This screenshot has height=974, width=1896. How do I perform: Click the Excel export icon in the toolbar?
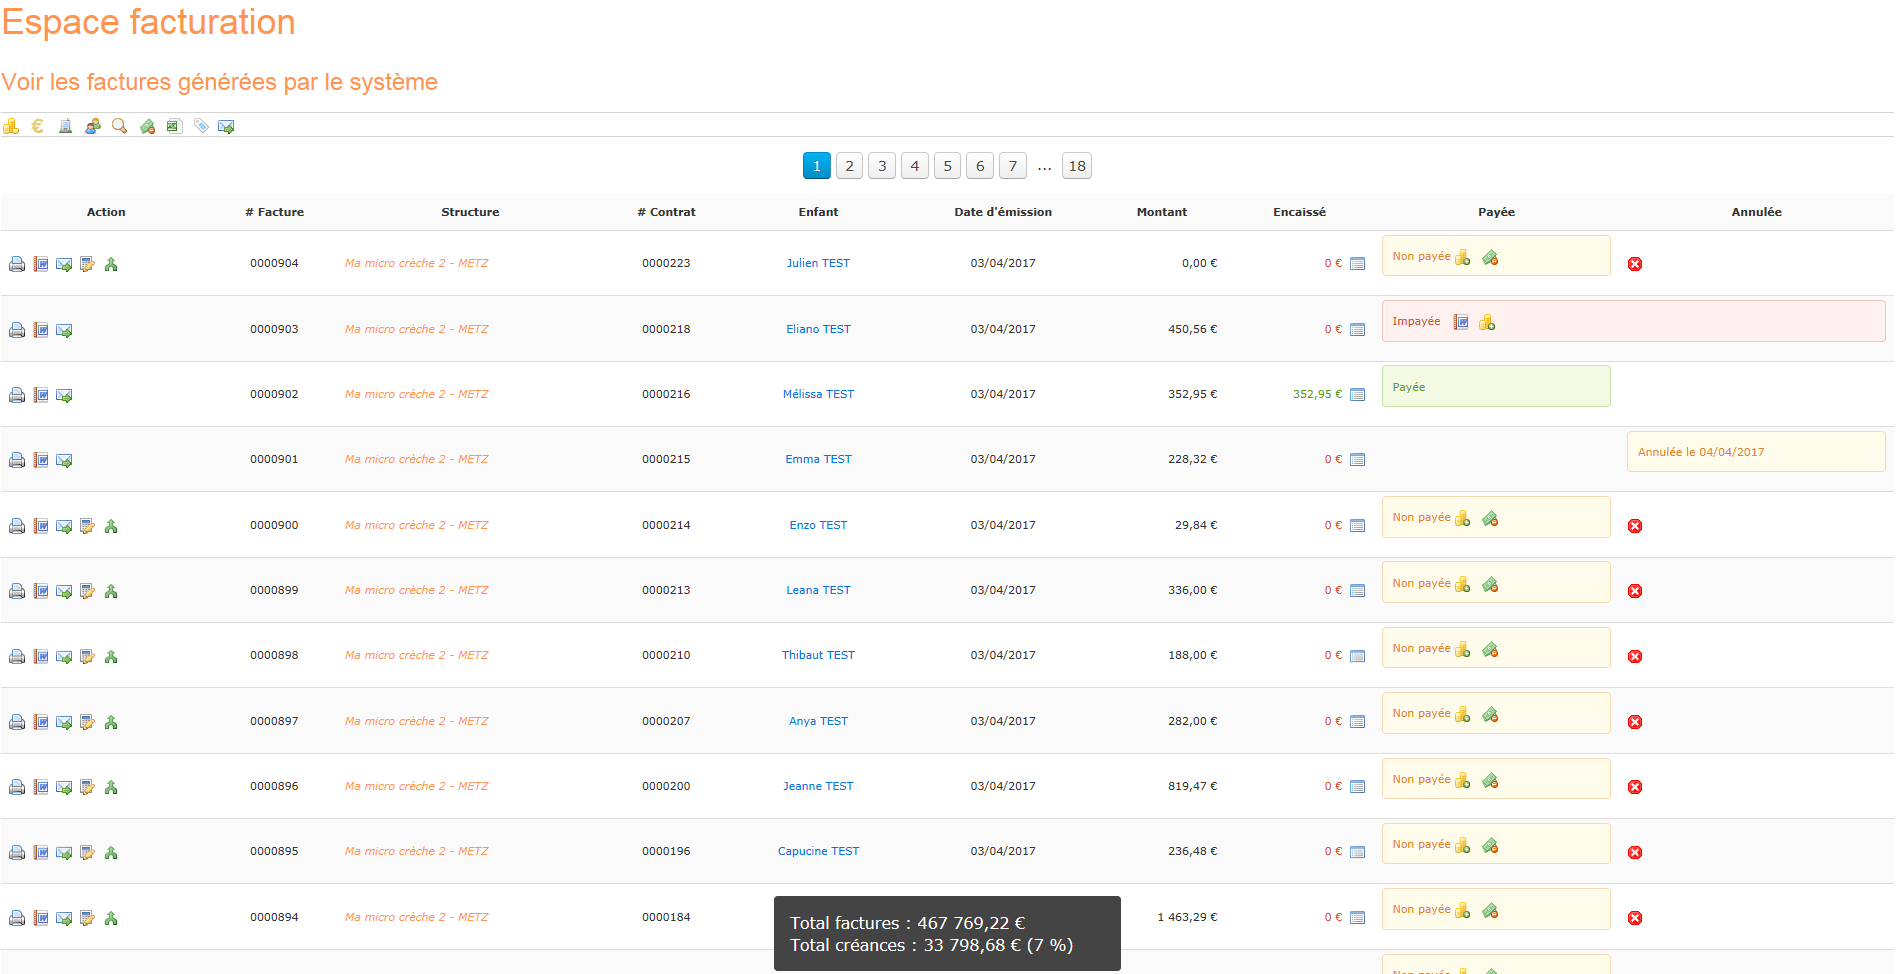(x=174, y=126)
